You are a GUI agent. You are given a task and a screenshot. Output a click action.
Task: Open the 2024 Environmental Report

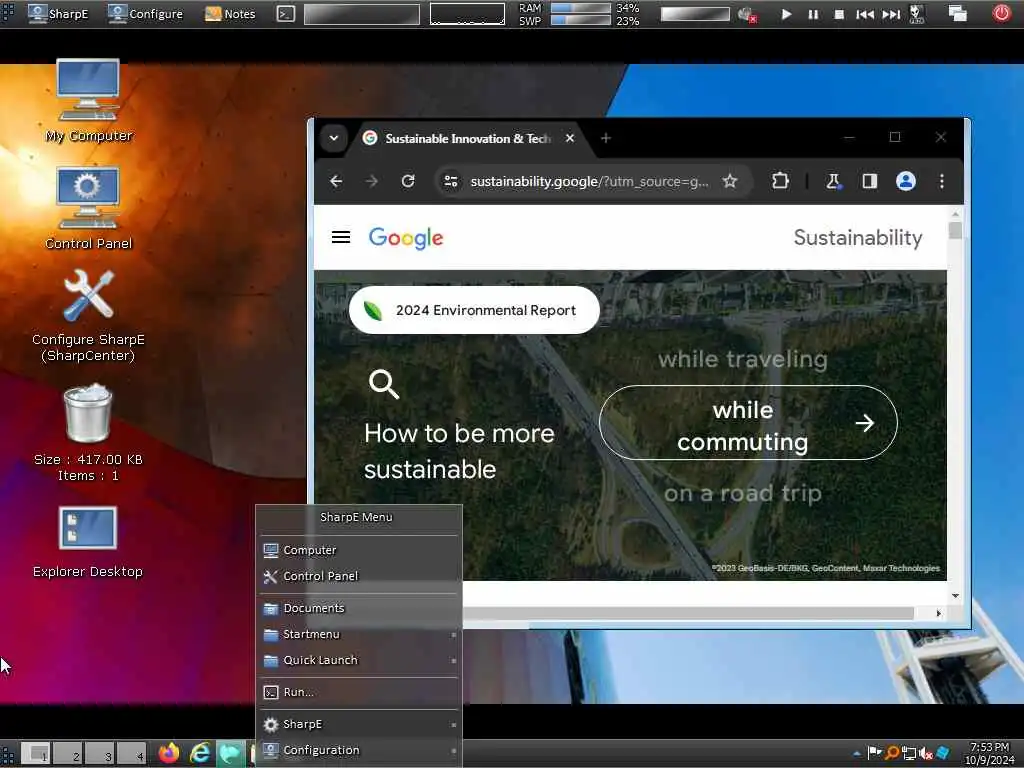point(474,310)
